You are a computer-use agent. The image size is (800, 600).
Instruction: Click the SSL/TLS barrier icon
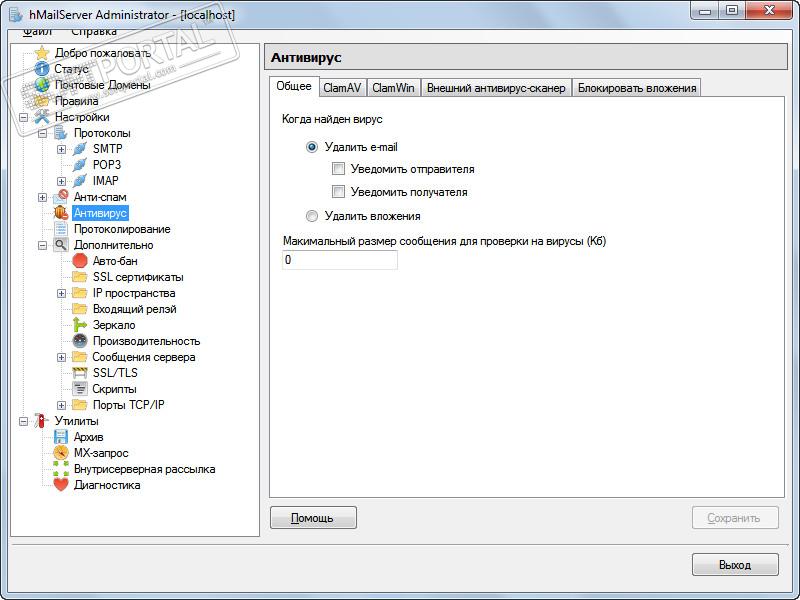[80, 373]
